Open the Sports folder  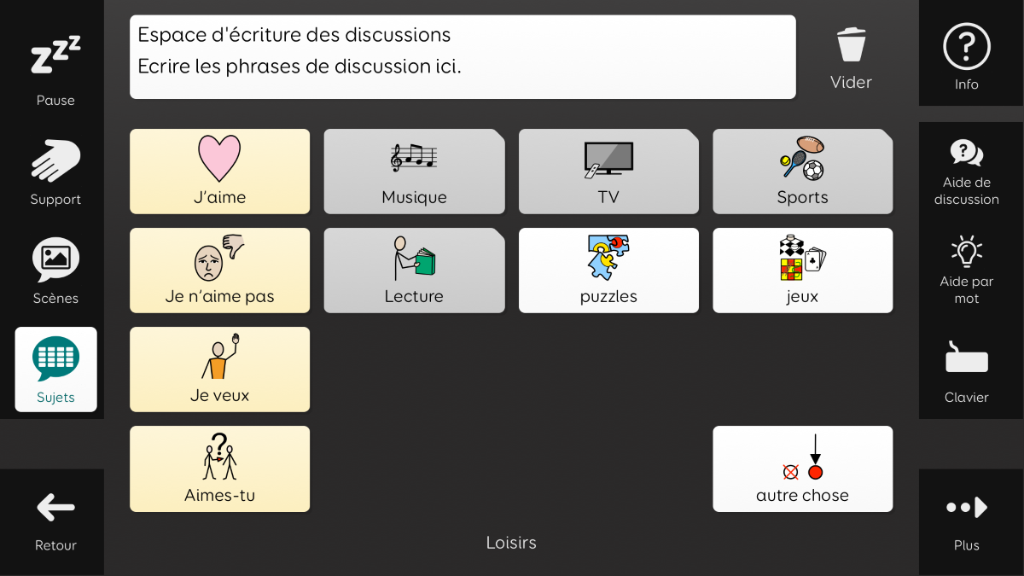[803, 171]
